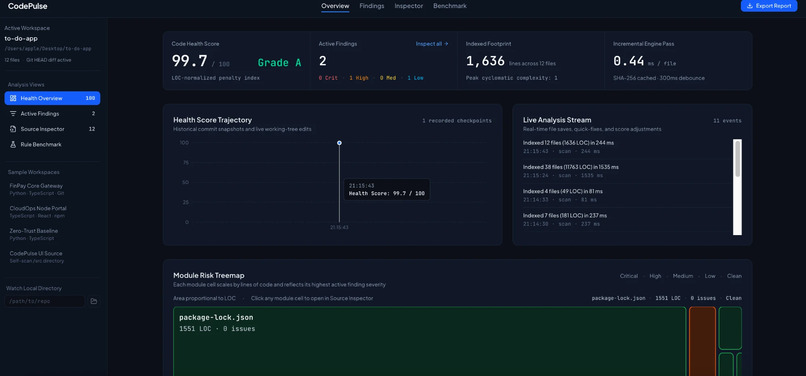This screenshot has height=376, width=806.
Task: Open the orange high-severity treemap cell
Action: (x=702, y=342)
